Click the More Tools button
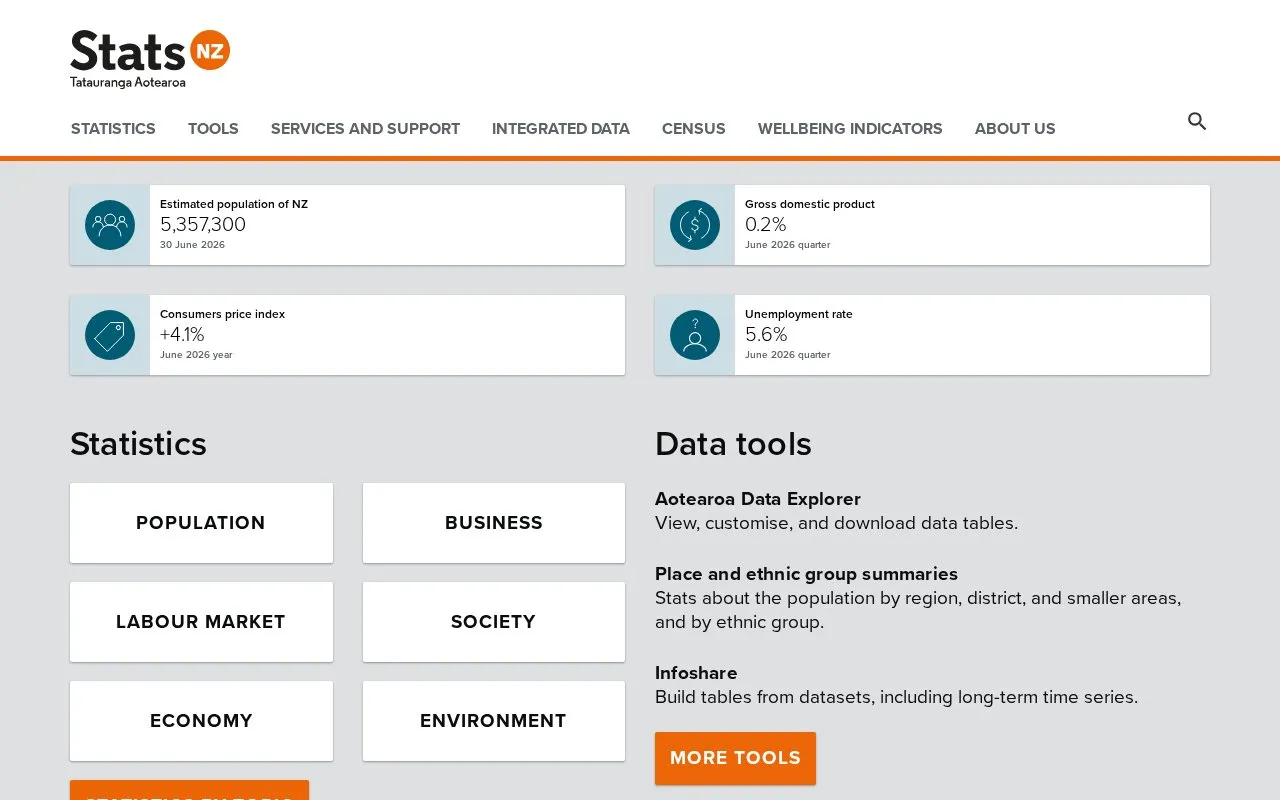The width and height of the screenshot is (1280, 800). point(735,758)
